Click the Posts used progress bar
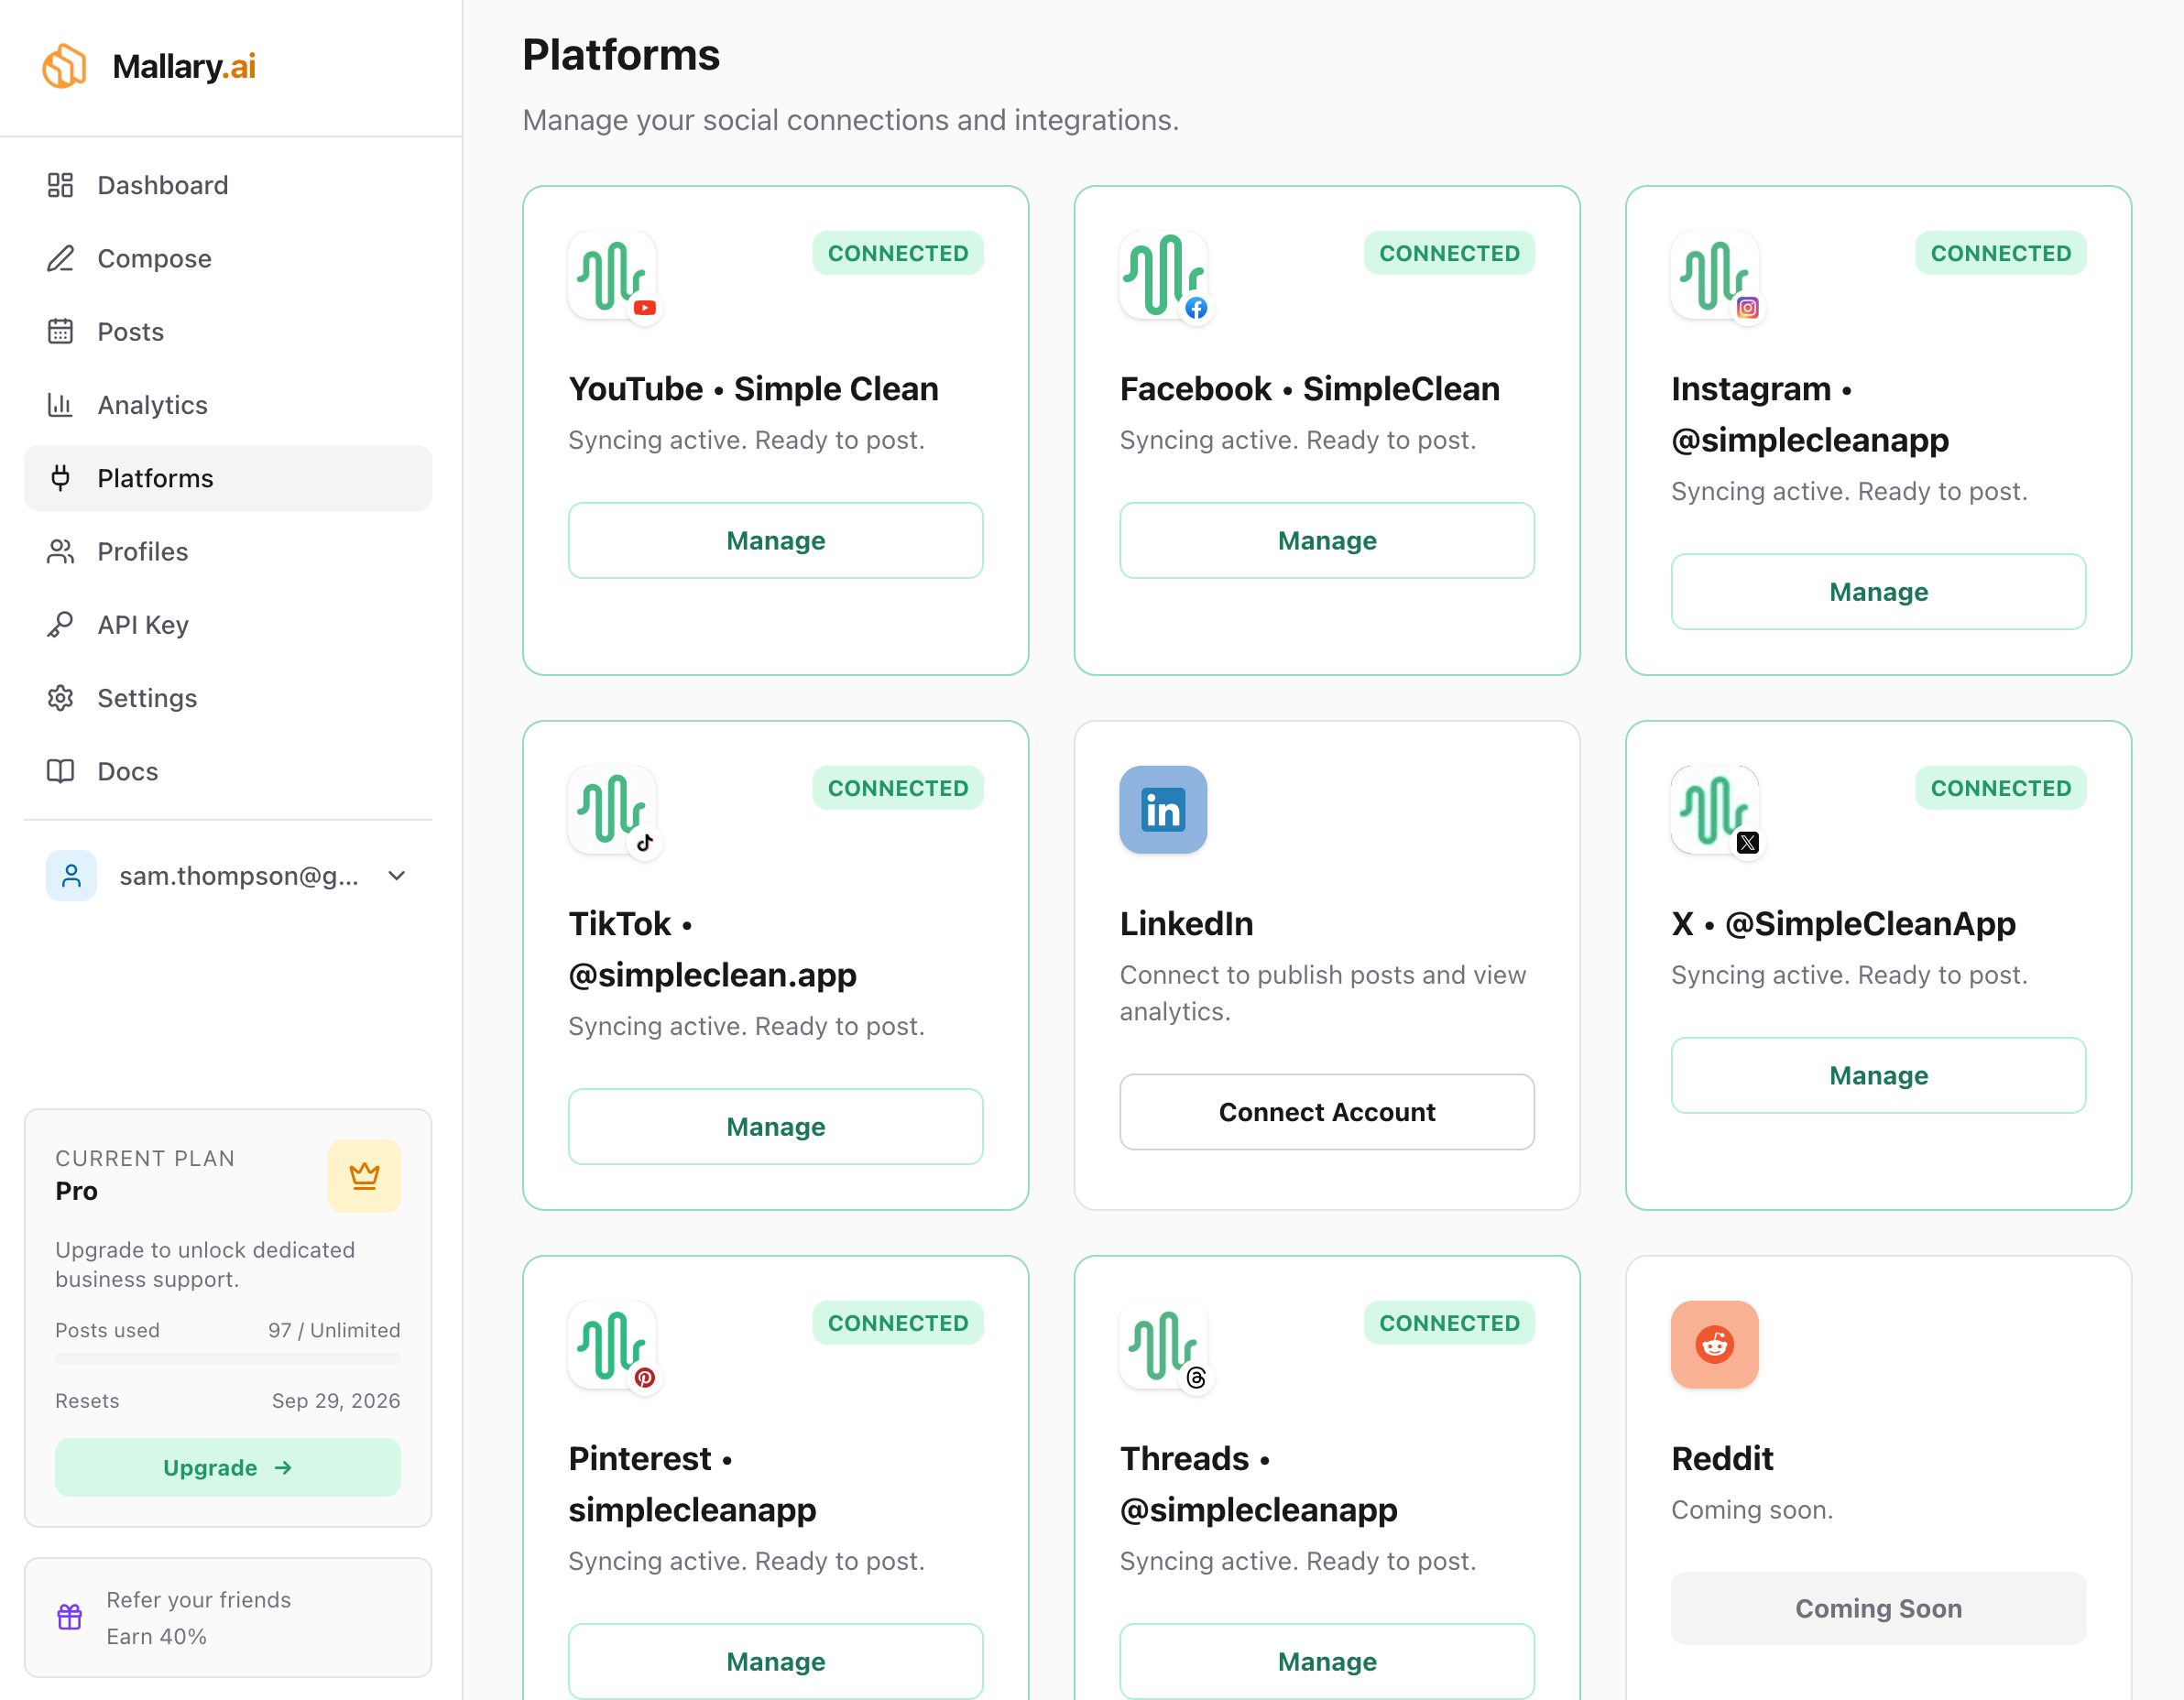2184x1700 pixels. pyautogui.click(x=228, y=1359)
